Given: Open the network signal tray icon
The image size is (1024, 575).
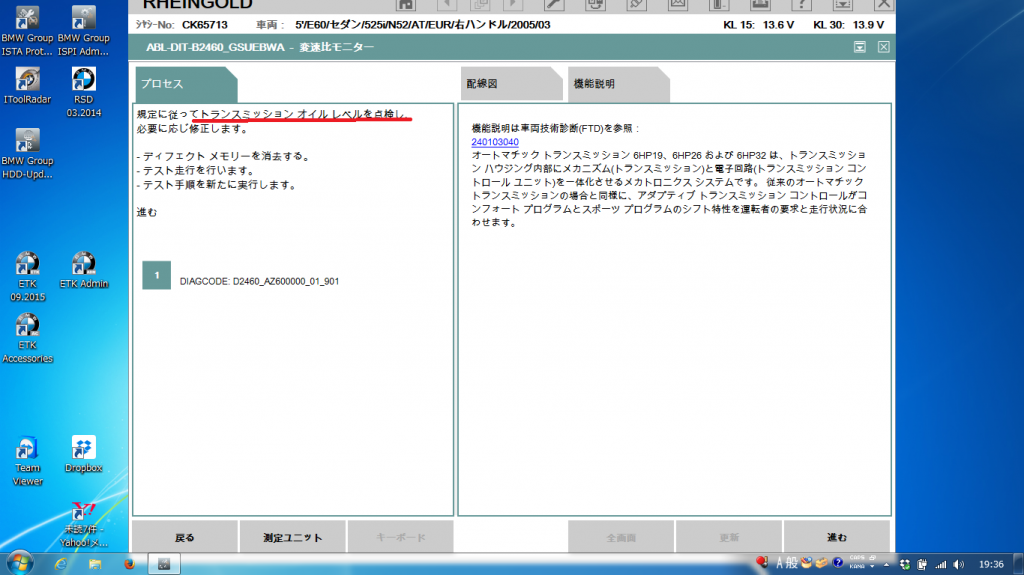Looking at the screenshot, I should click(940, 565).
